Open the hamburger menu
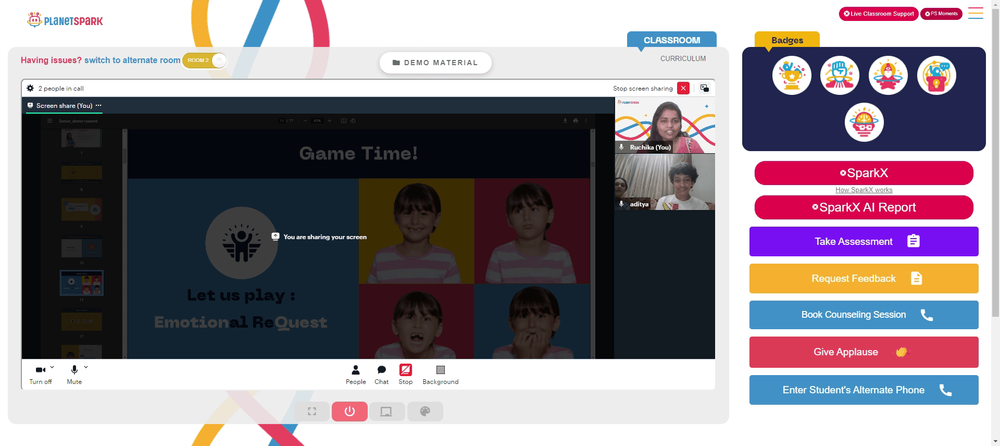 pyautogui.click(x=976, y=13)
